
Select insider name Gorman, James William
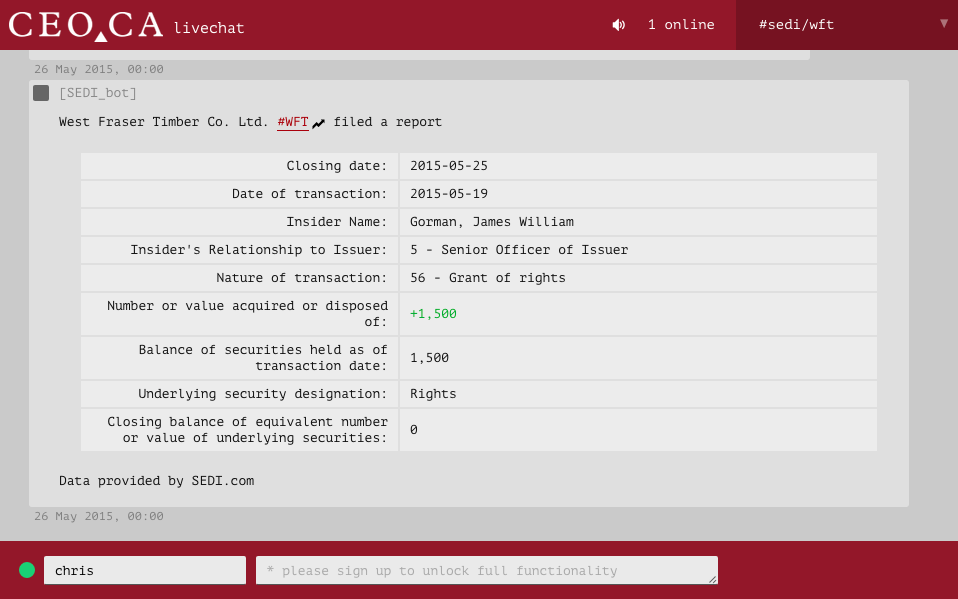492,222
